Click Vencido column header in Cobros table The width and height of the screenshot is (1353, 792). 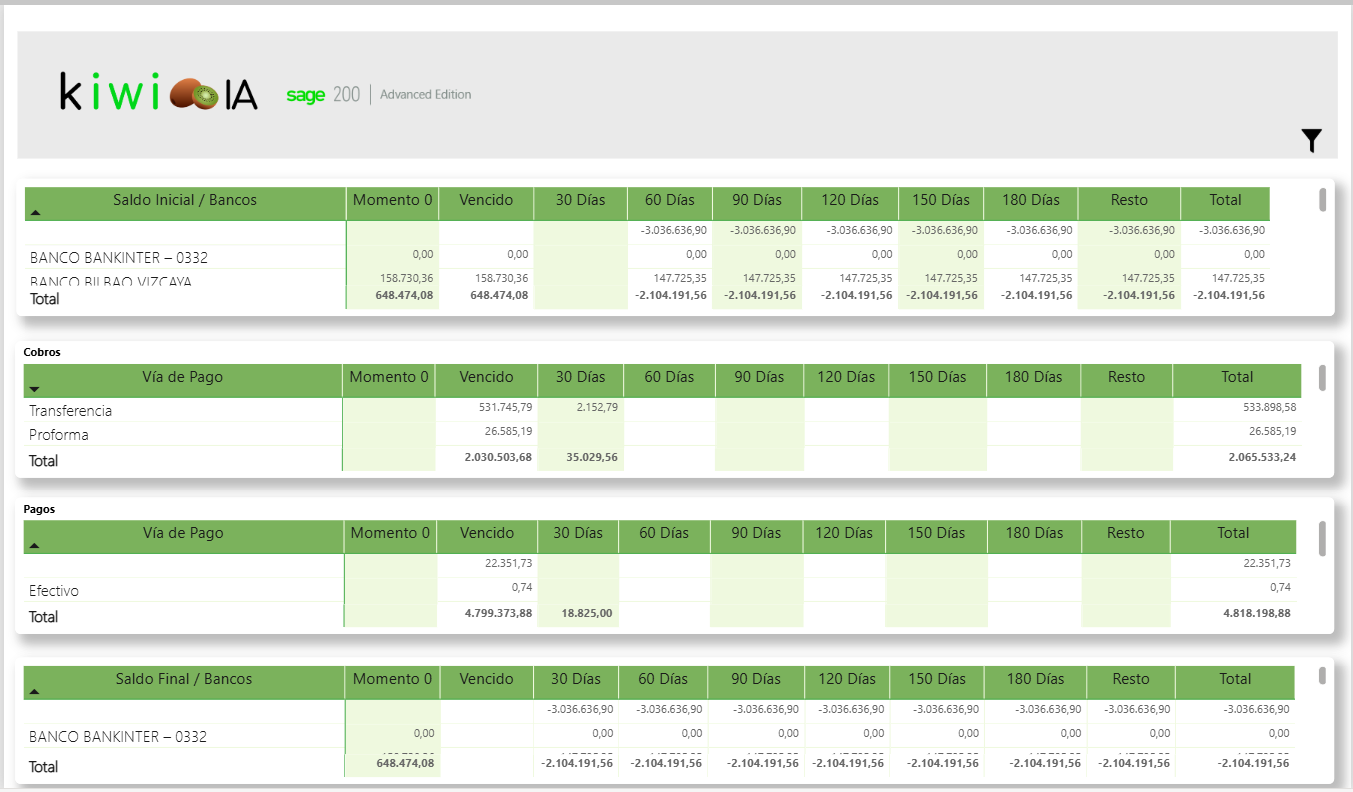click(x=486, y=377)
